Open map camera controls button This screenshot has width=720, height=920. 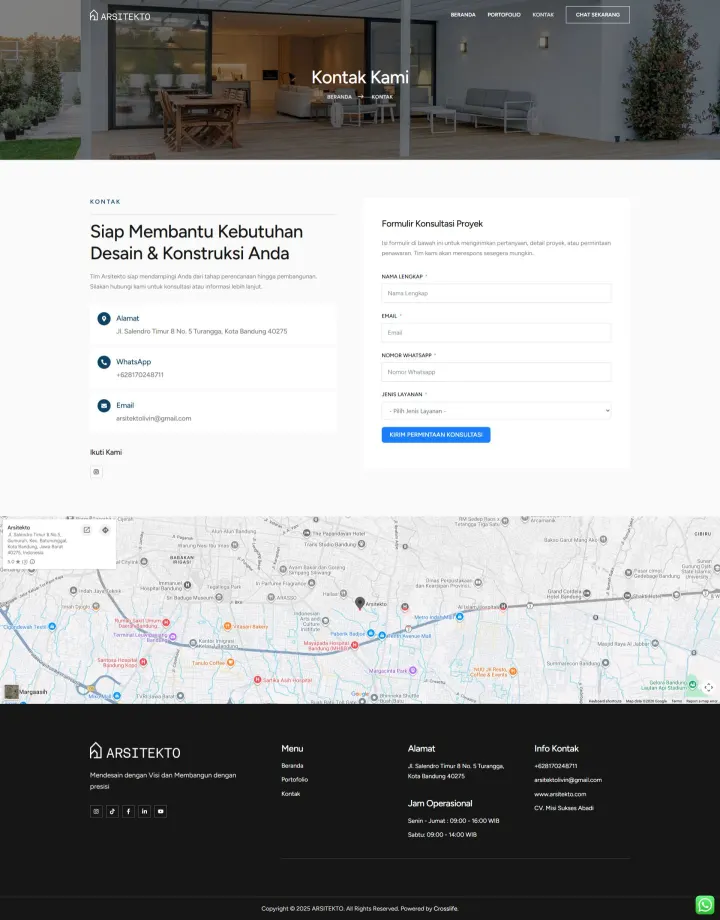[708, 688]
